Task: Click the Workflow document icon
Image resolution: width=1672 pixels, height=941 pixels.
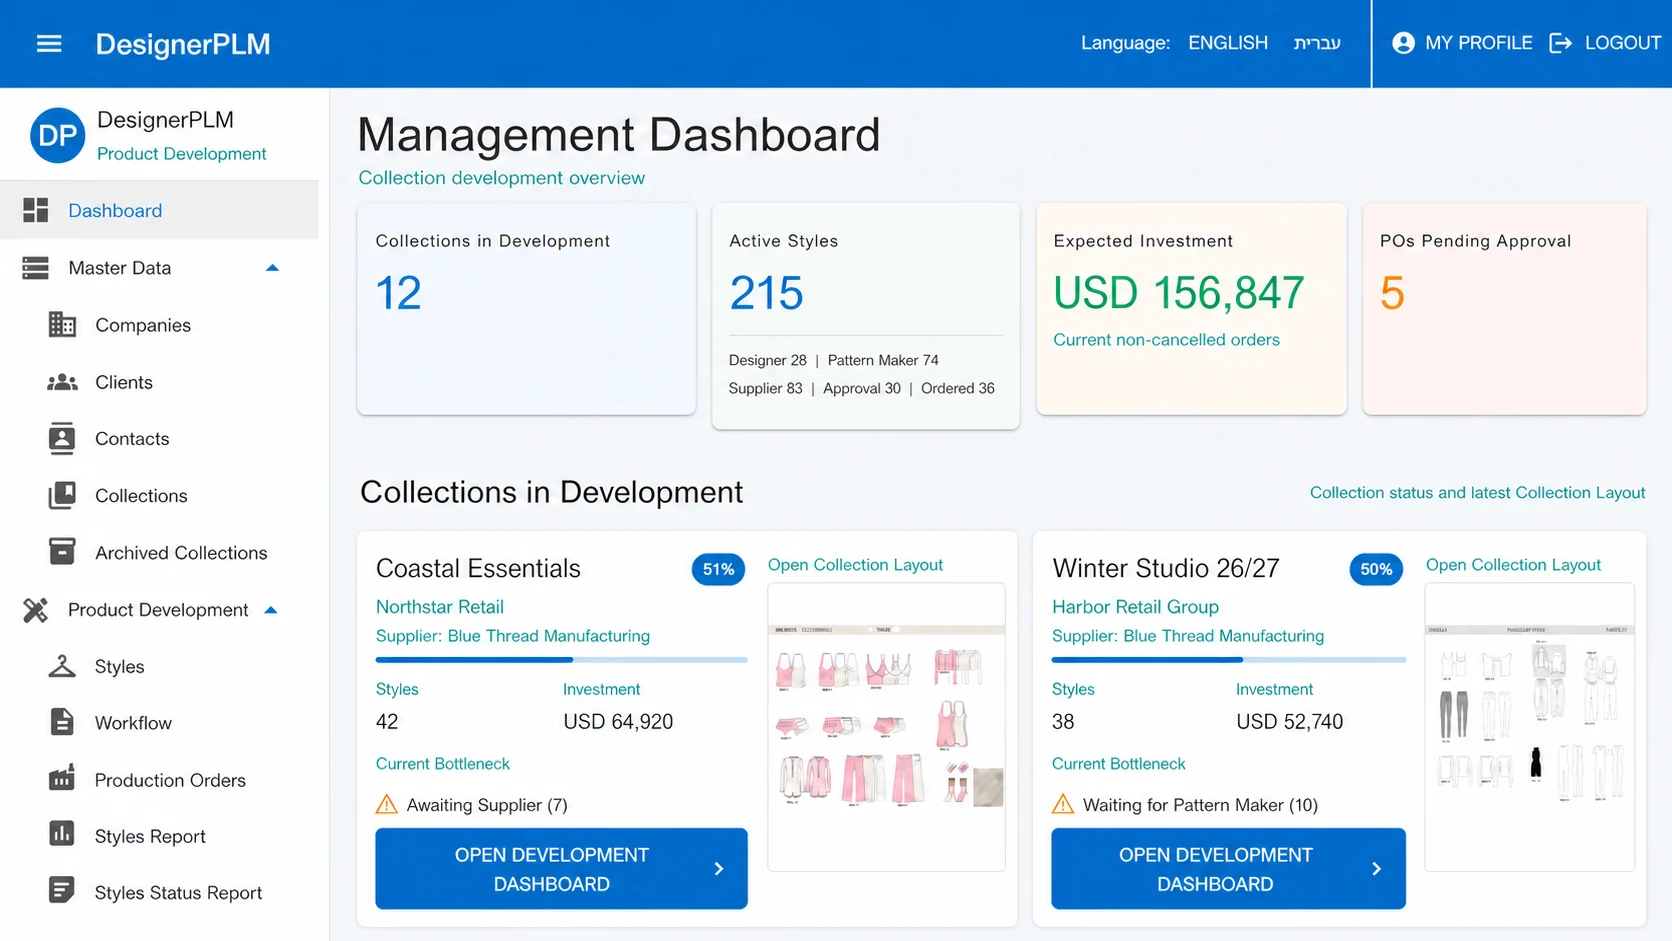Action: [x=62, y=722]
